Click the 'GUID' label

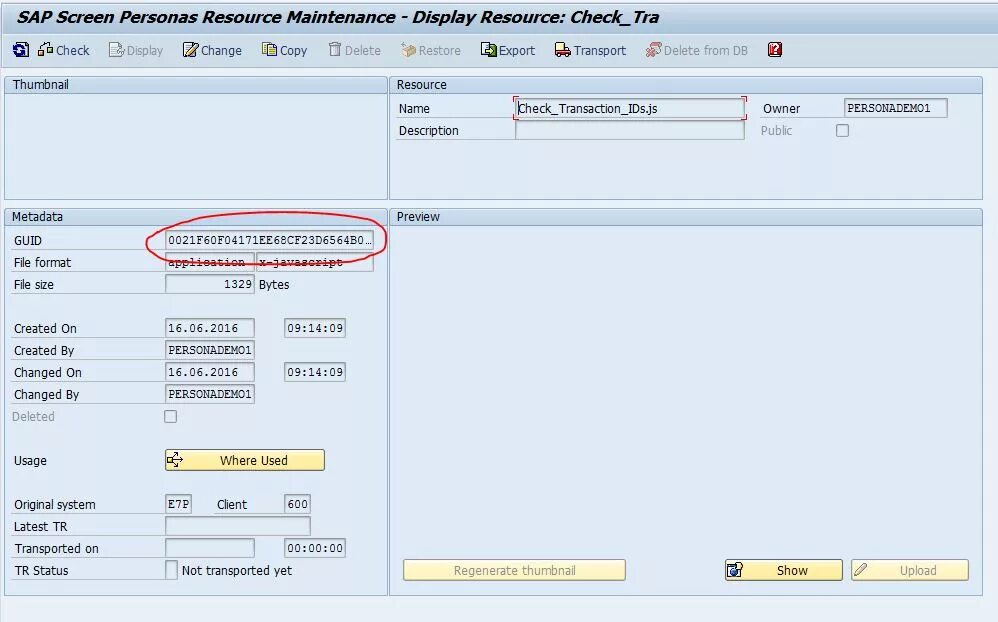pyautogui.click(x=28, y=241)
